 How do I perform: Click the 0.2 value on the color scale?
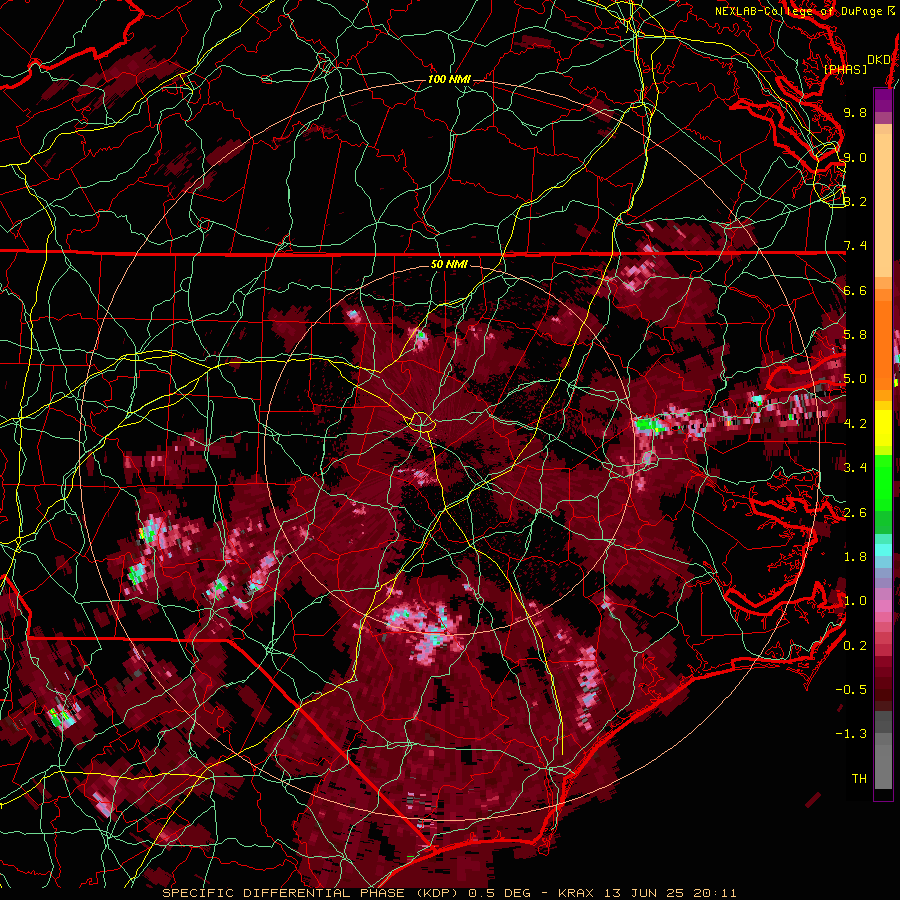855,646
